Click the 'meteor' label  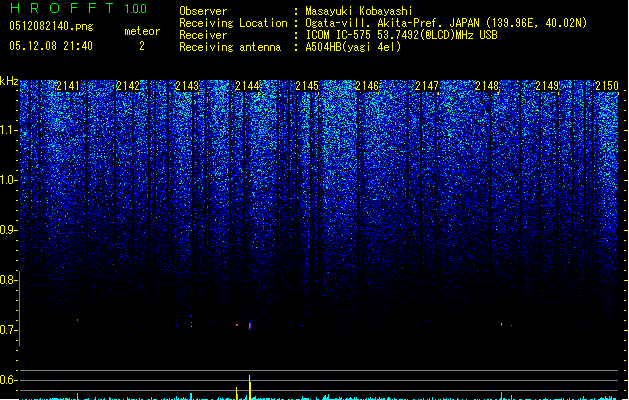(142, 31)
